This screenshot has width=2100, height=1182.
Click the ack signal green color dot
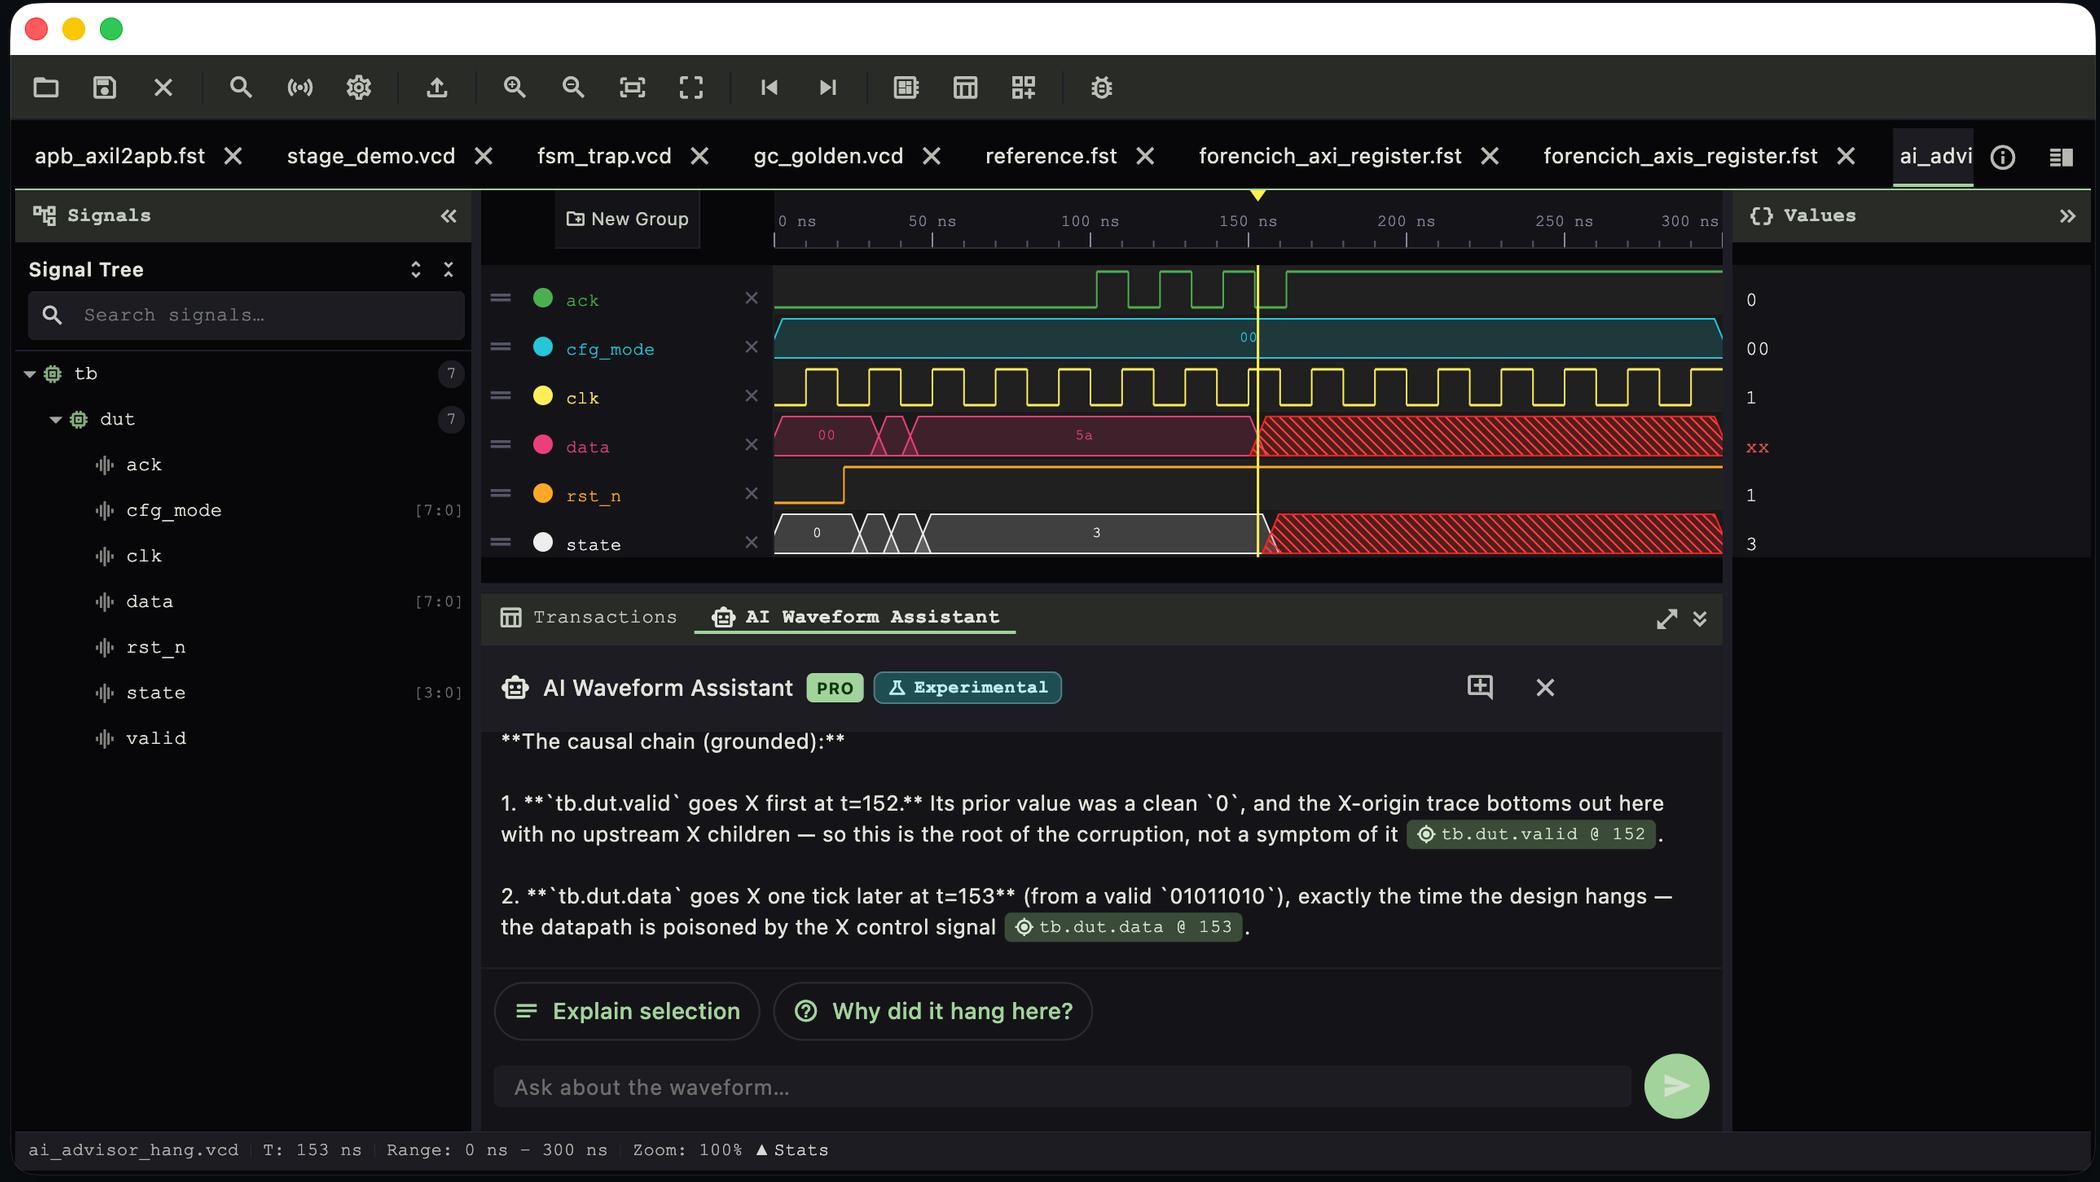click(543, 298)
